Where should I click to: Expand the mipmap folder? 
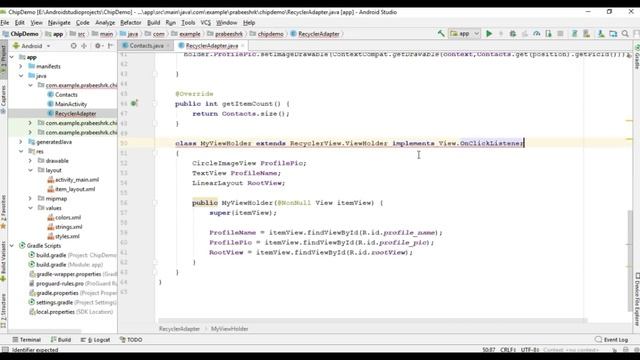30,198
